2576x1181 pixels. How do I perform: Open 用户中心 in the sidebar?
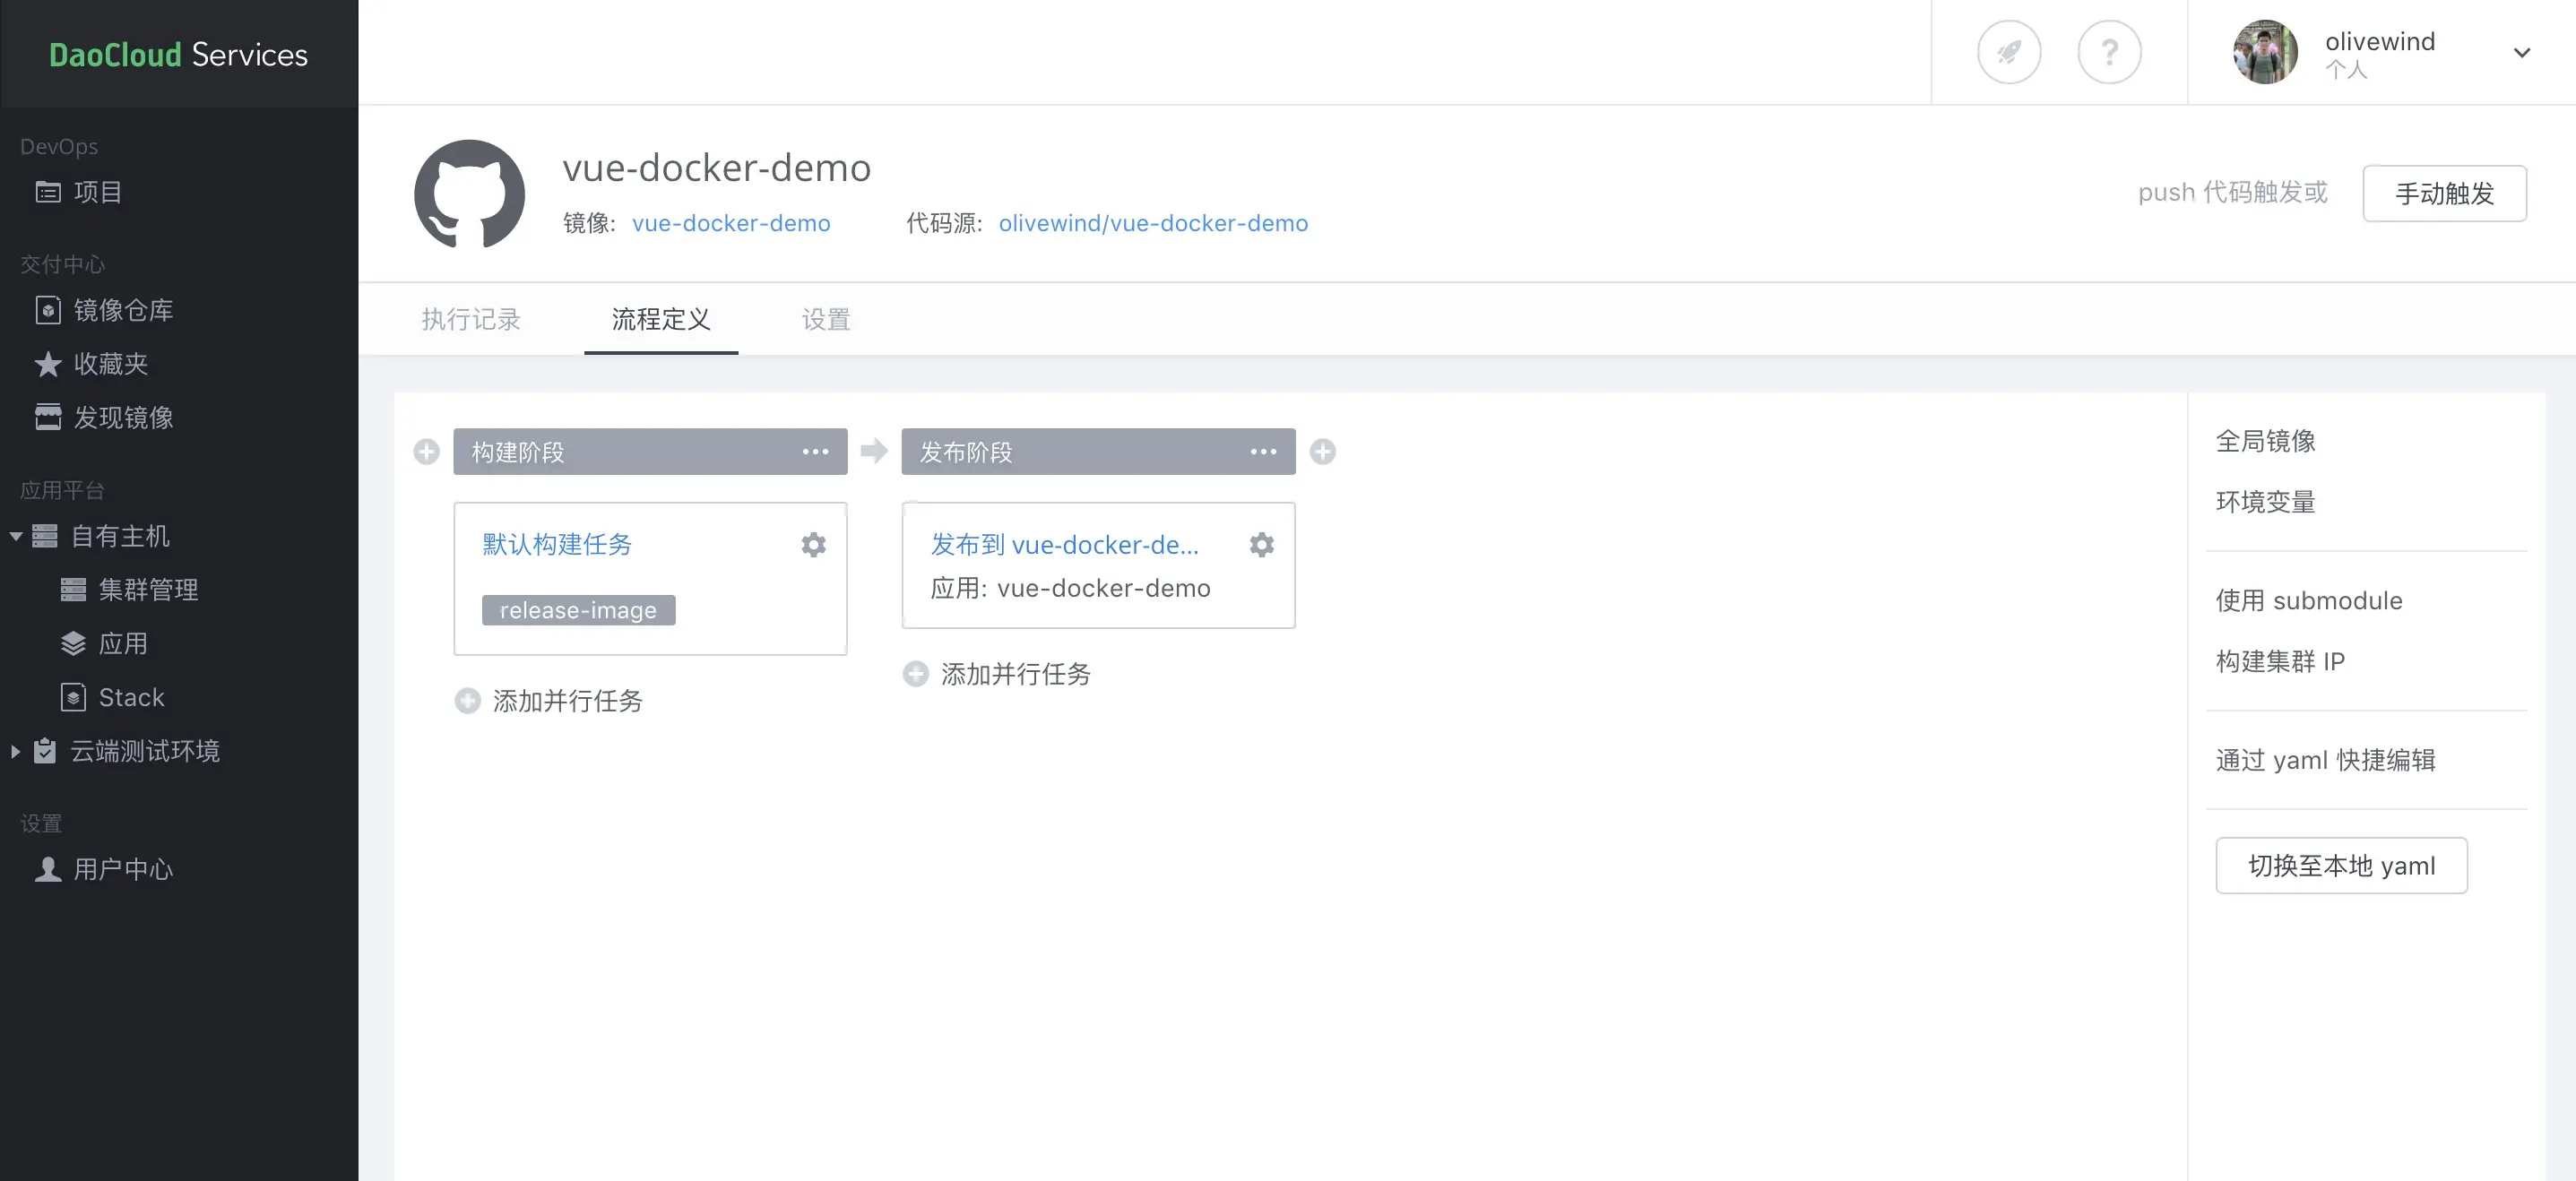click(123, 869)
